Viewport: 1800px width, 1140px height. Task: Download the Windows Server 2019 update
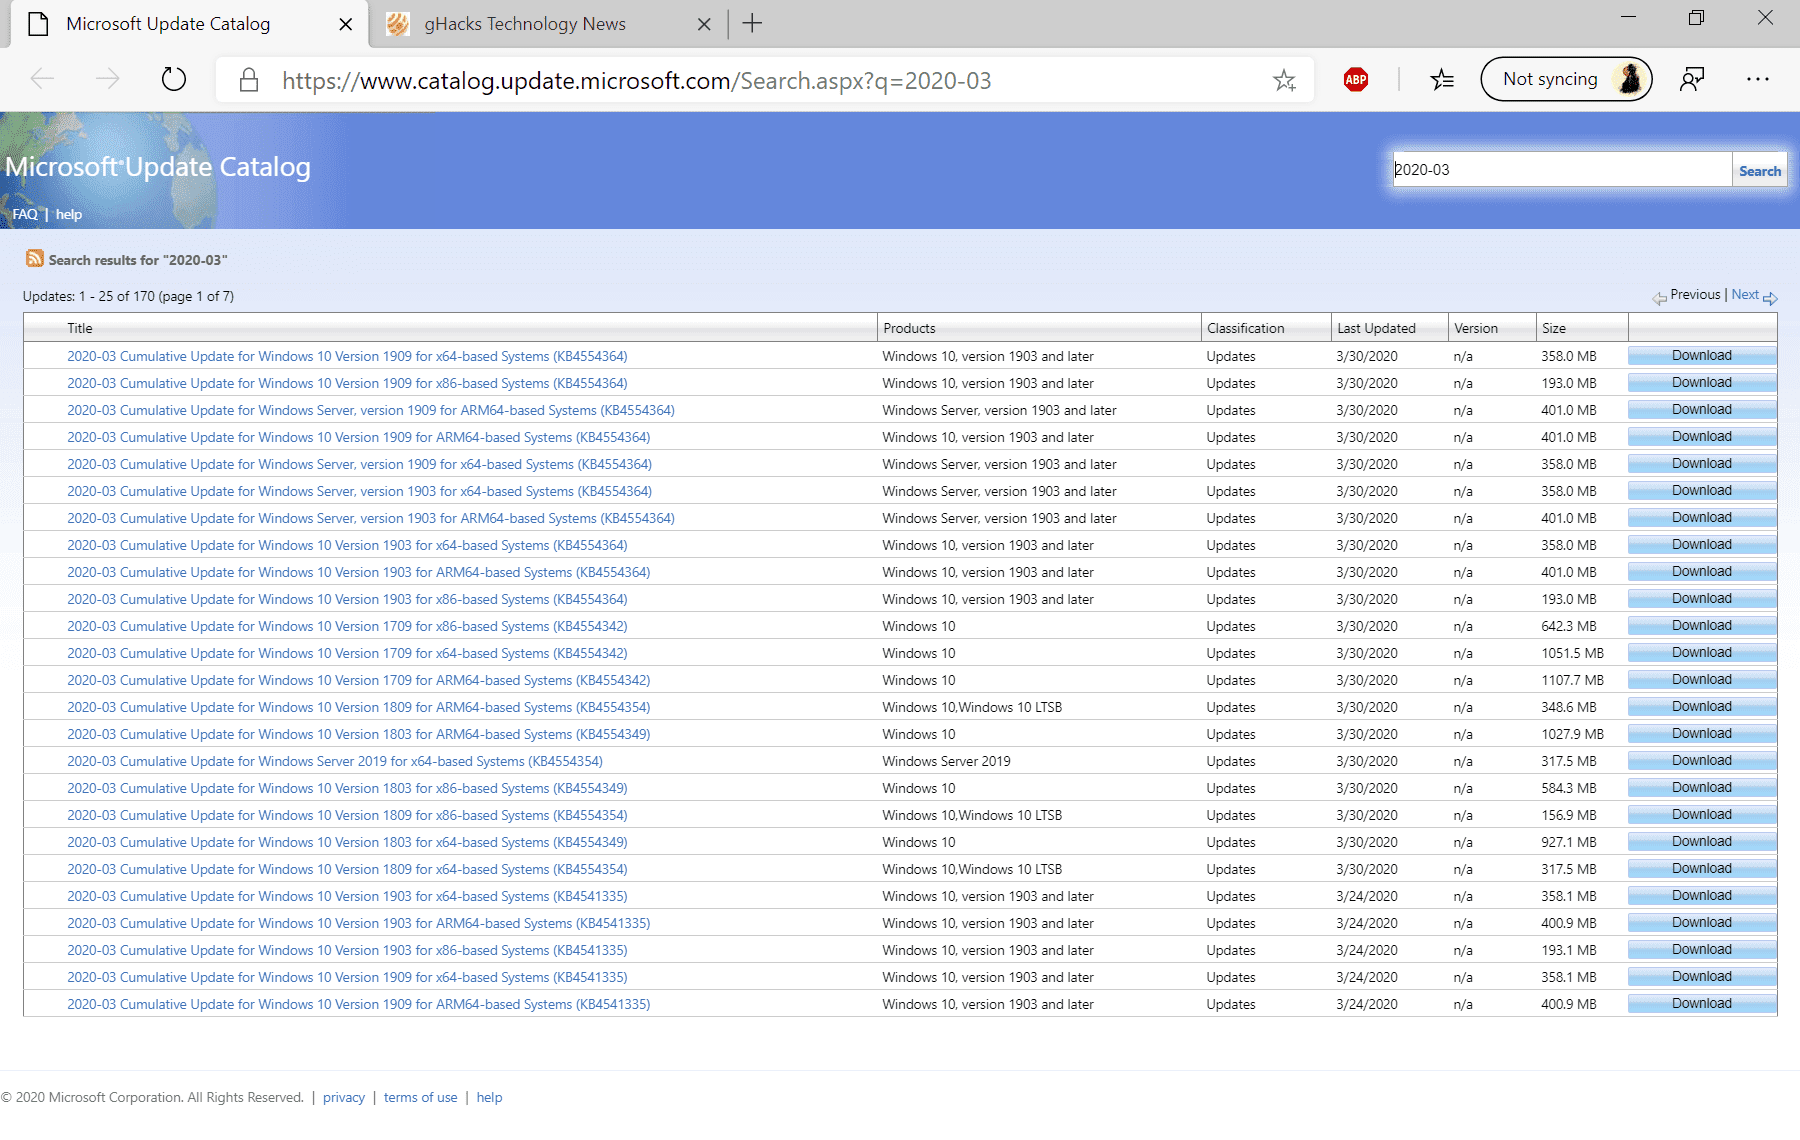(1702, 760)
